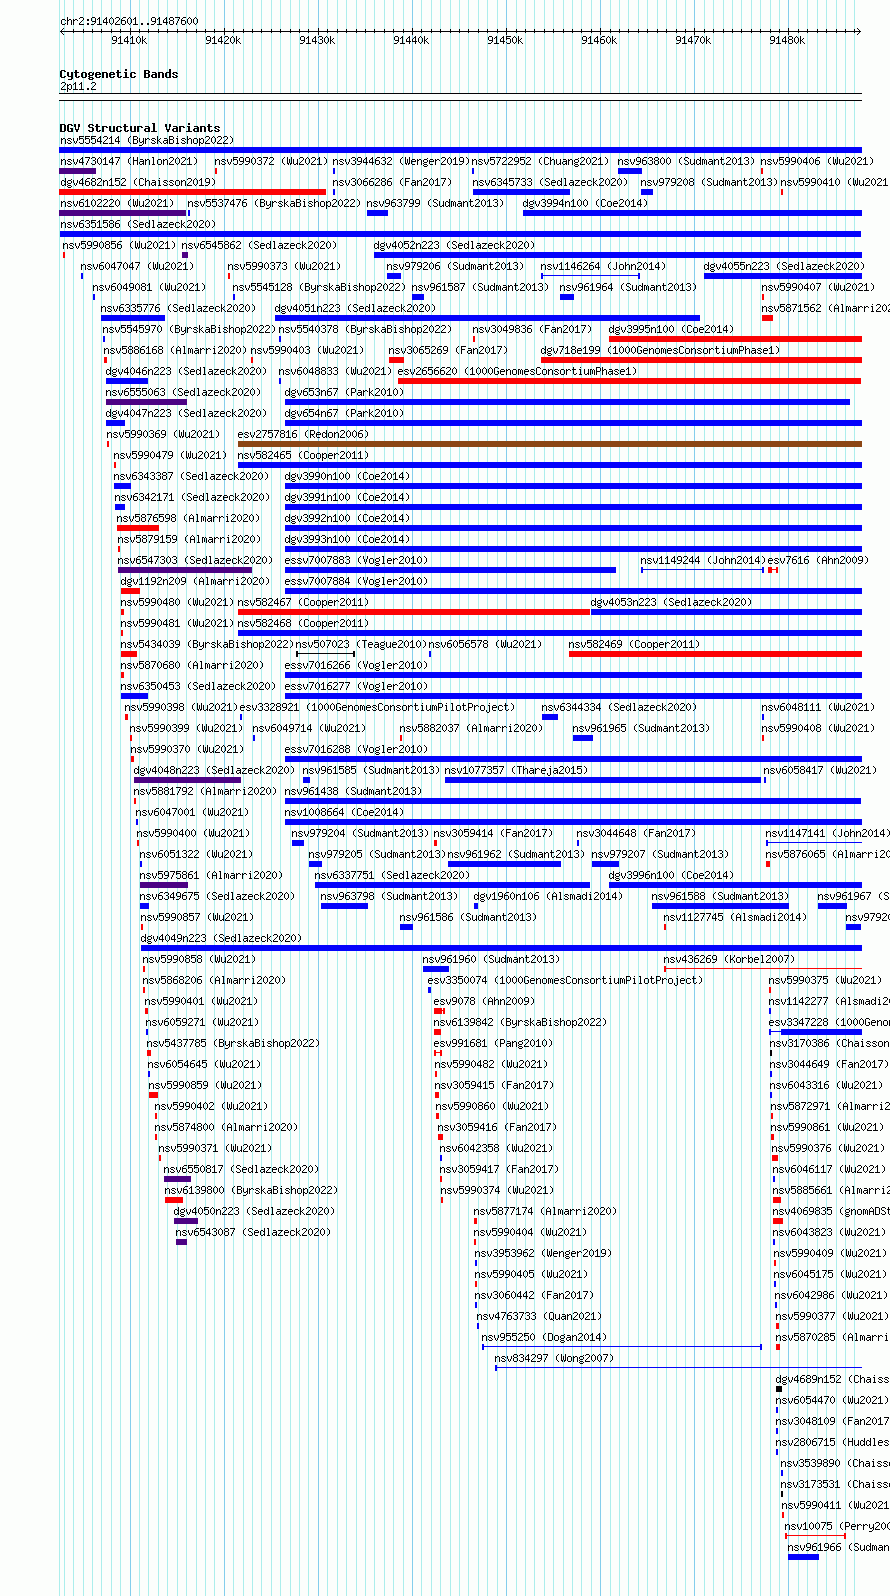The width and height of the screenshot is (890, 1596).
Task: Open variant nsv4730147 (Hanlon2021)
Action: 129,161
